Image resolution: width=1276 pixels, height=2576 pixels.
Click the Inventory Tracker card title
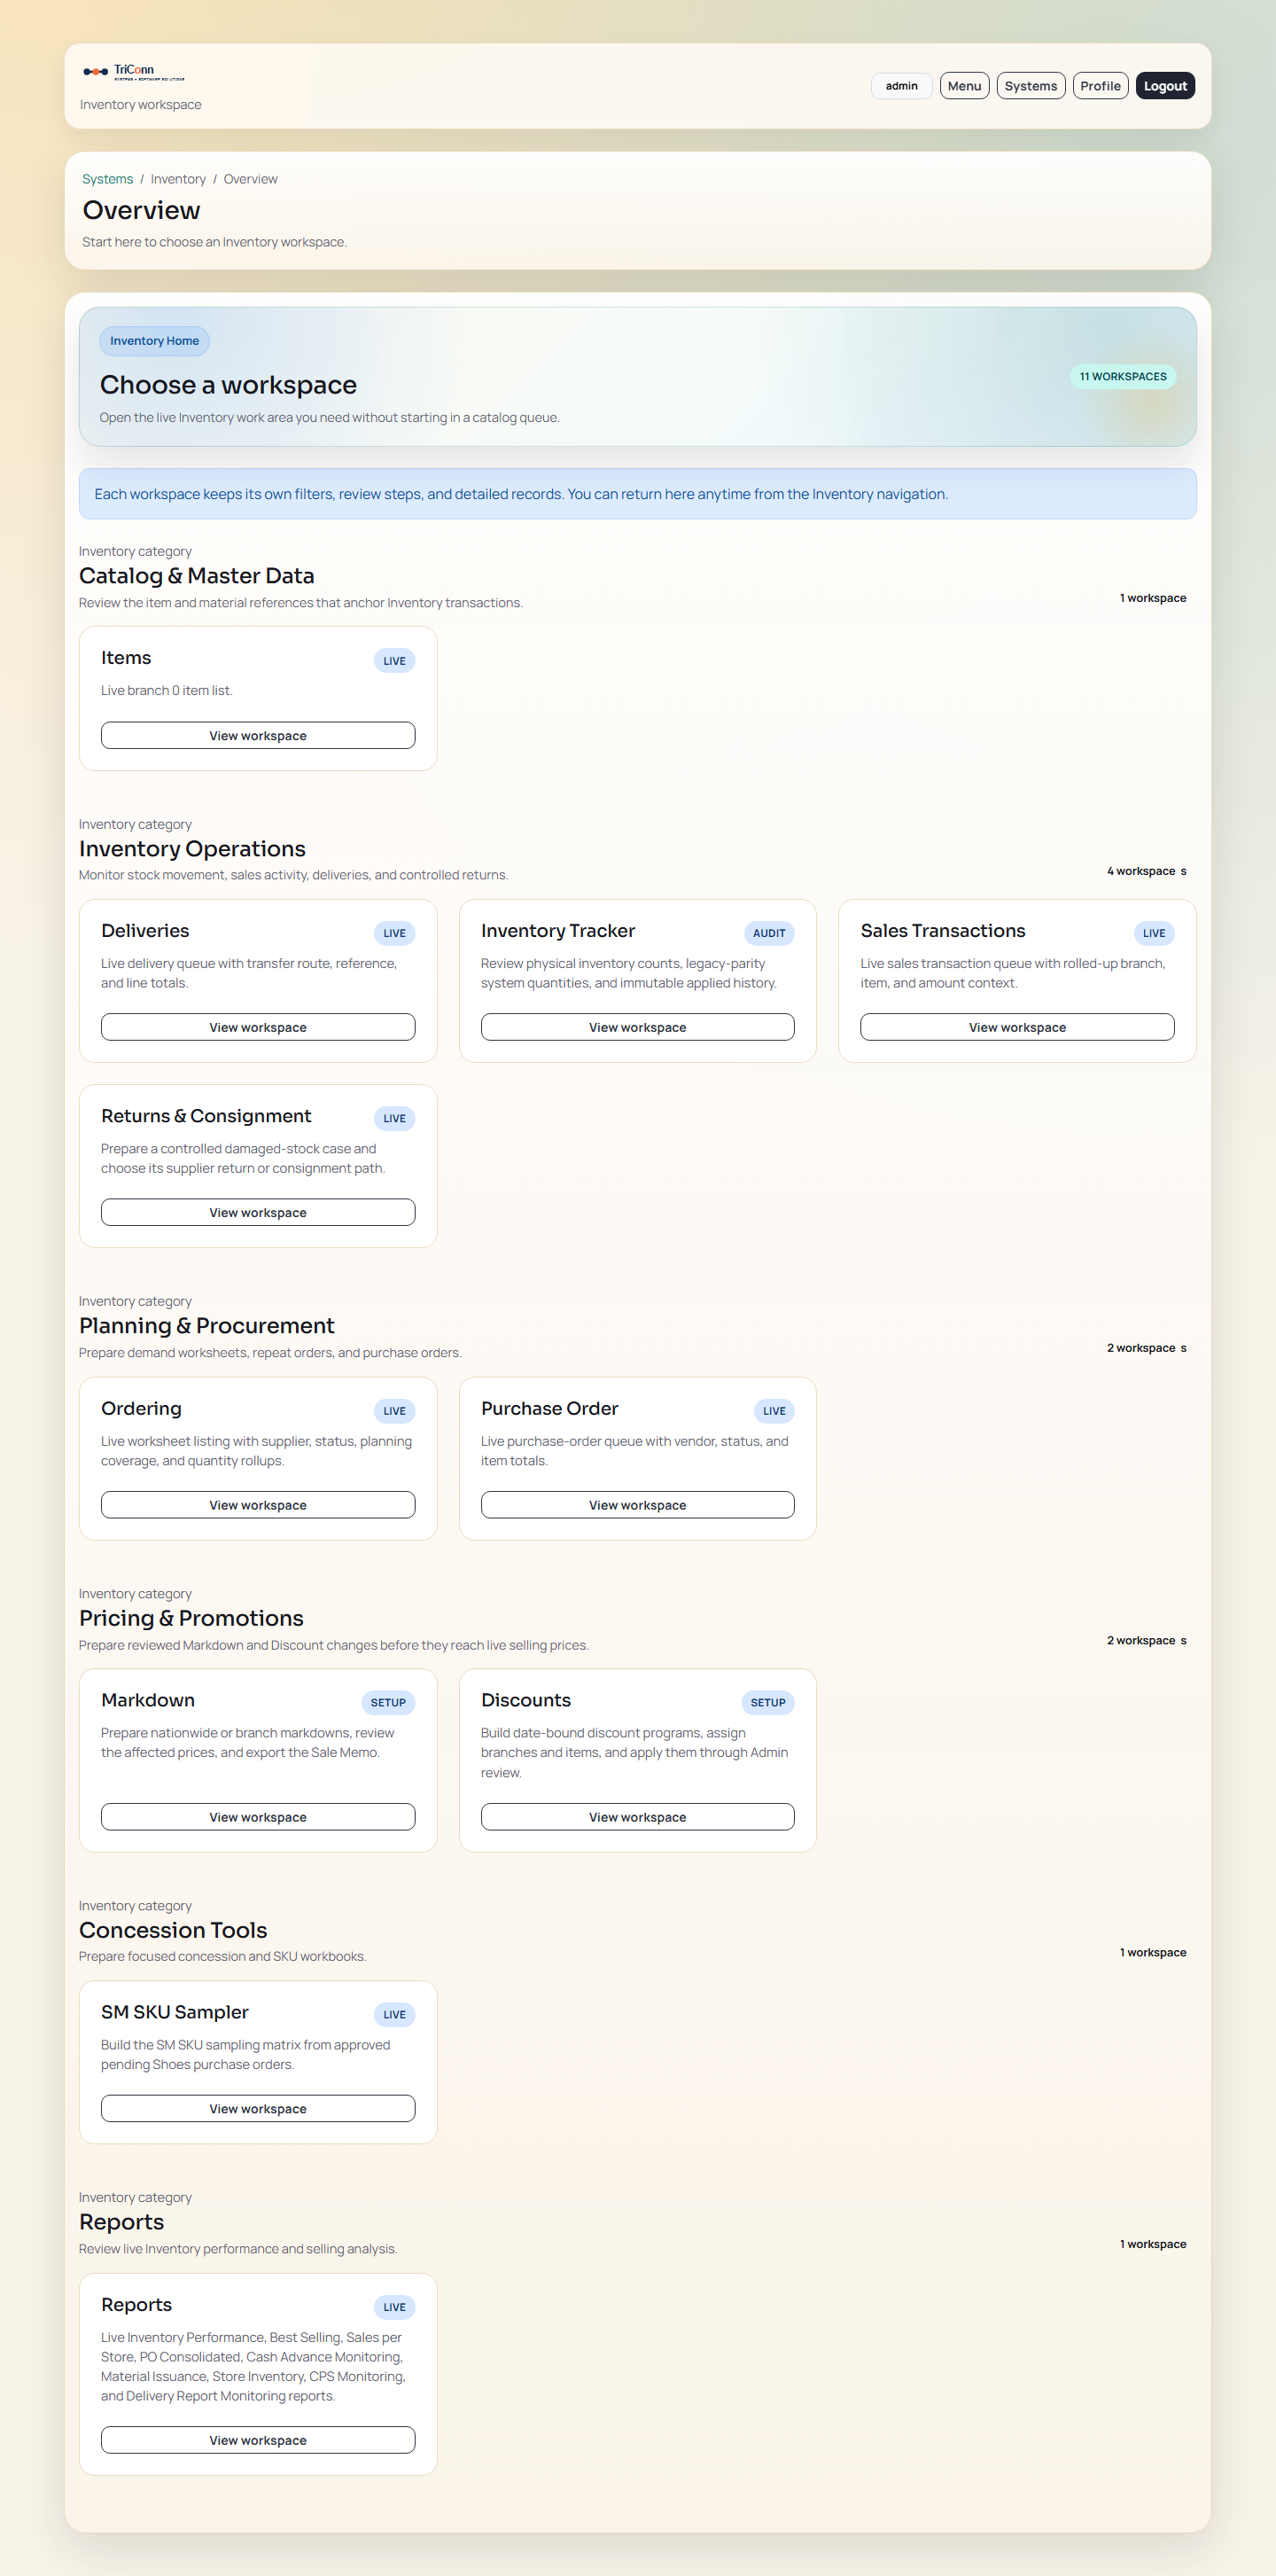558,931
